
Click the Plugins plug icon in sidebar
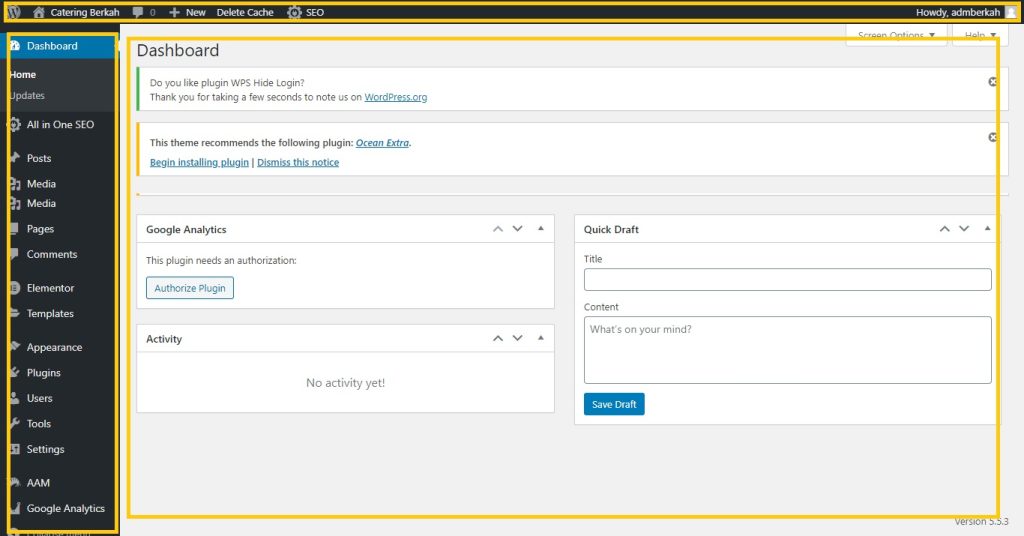[15, 372]
